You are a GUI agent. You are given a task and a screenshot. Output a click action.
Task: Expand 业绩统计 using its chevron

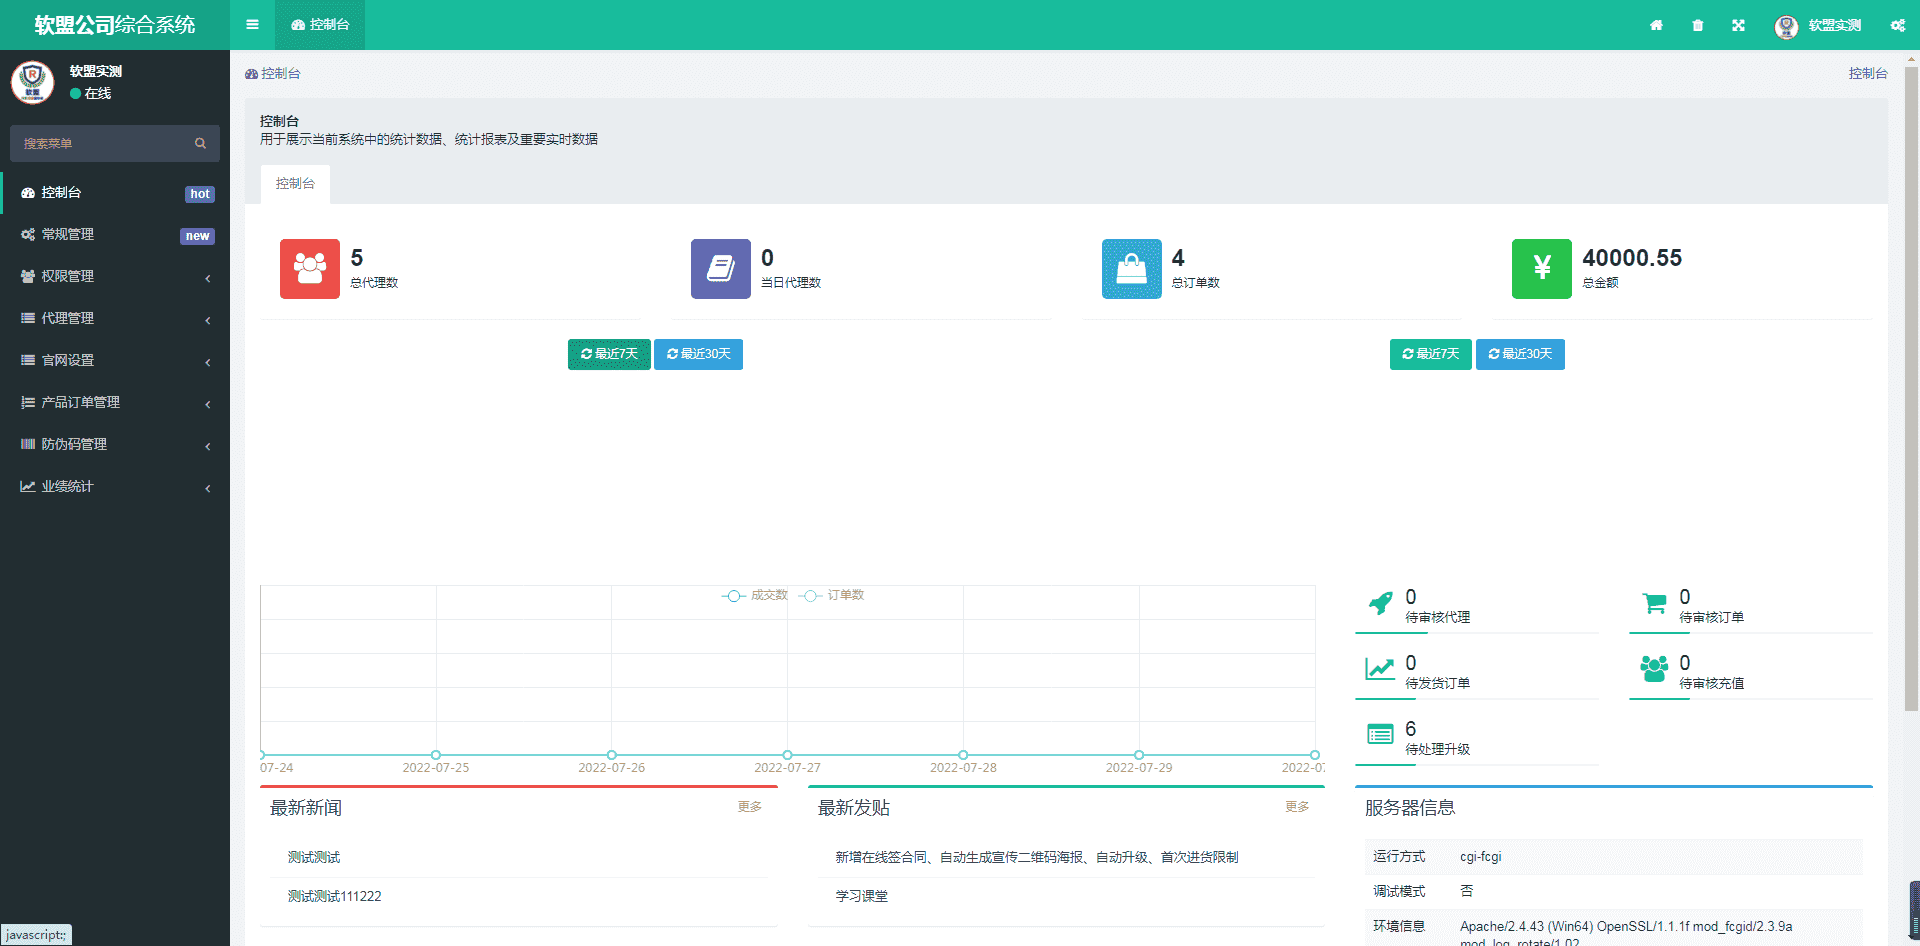point(207,488)
